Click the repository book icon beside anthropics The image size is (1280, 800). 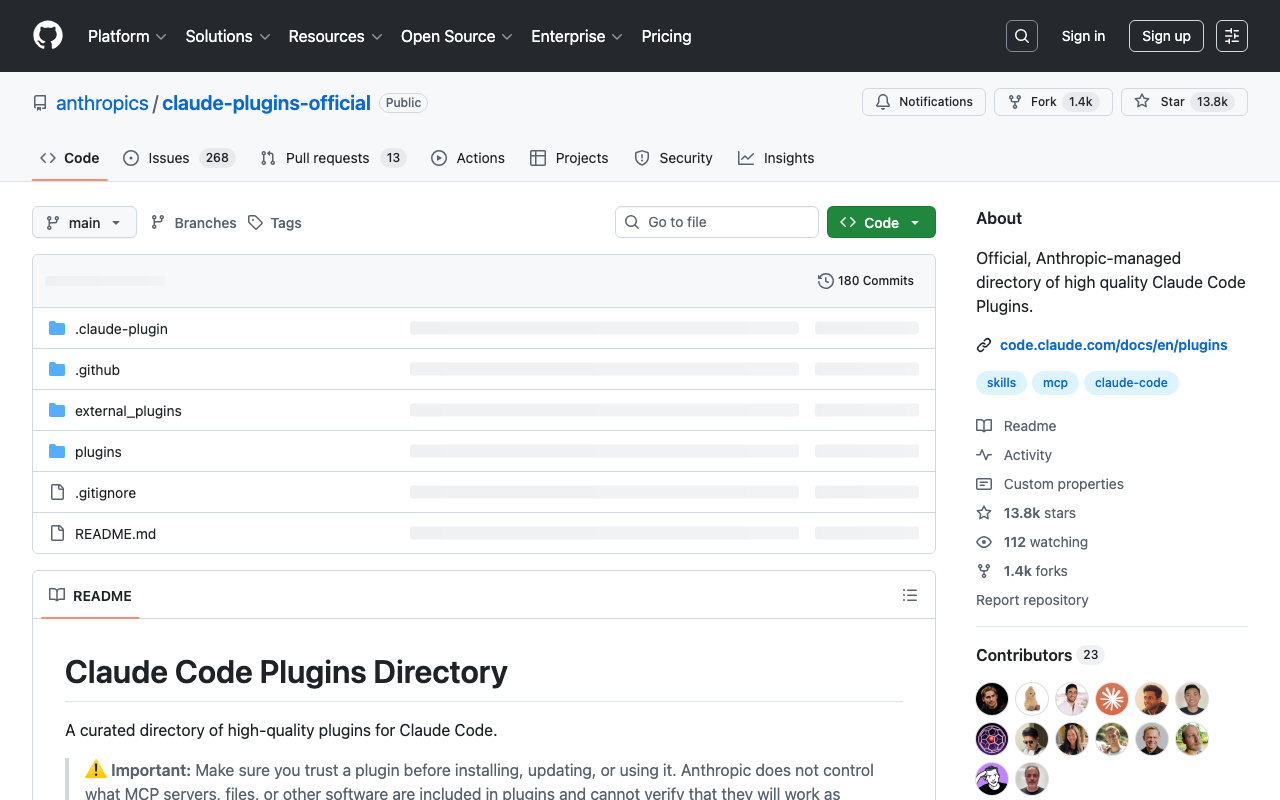coord(39,102)
